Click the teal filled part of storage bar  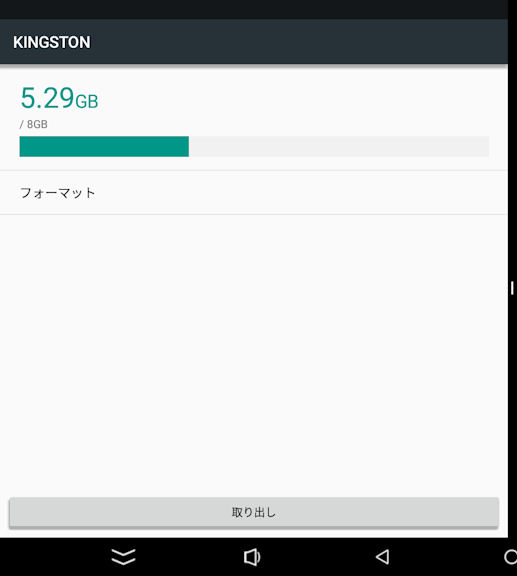104,146
